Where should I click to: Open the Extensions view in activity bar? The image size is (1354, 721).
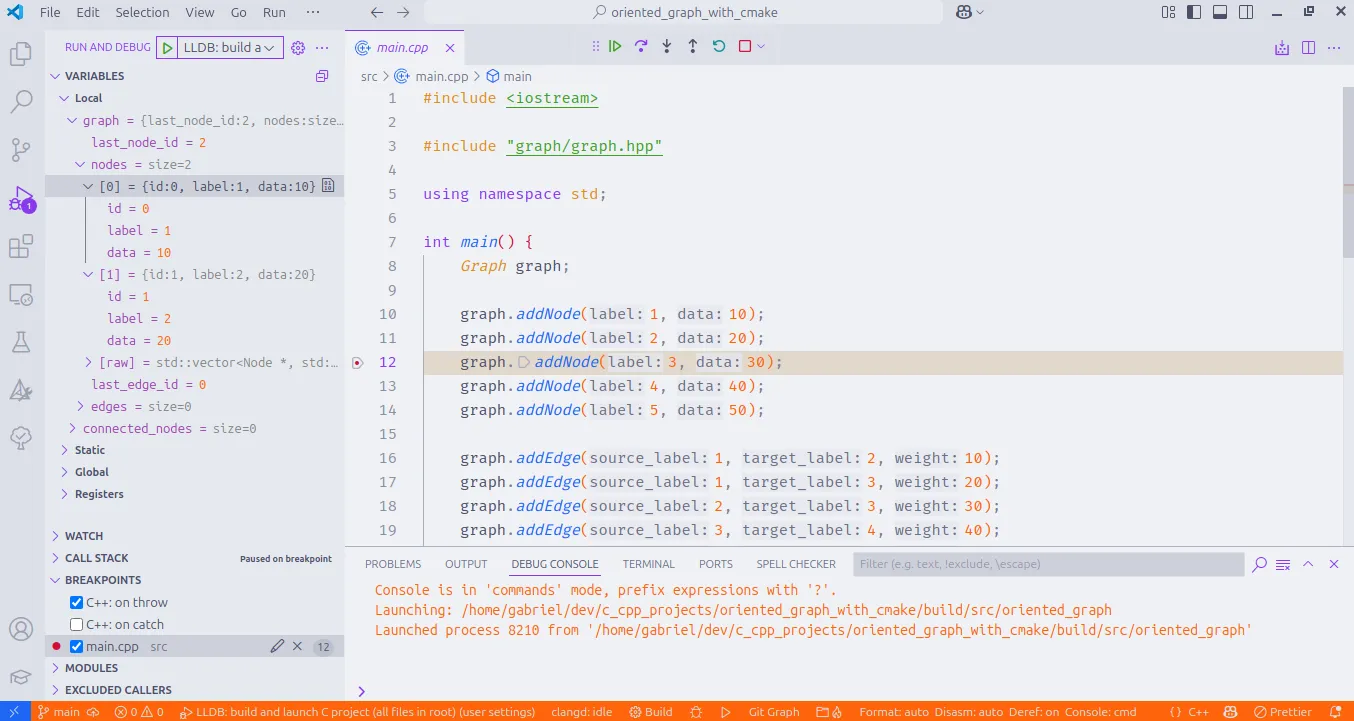coord(21,246)
